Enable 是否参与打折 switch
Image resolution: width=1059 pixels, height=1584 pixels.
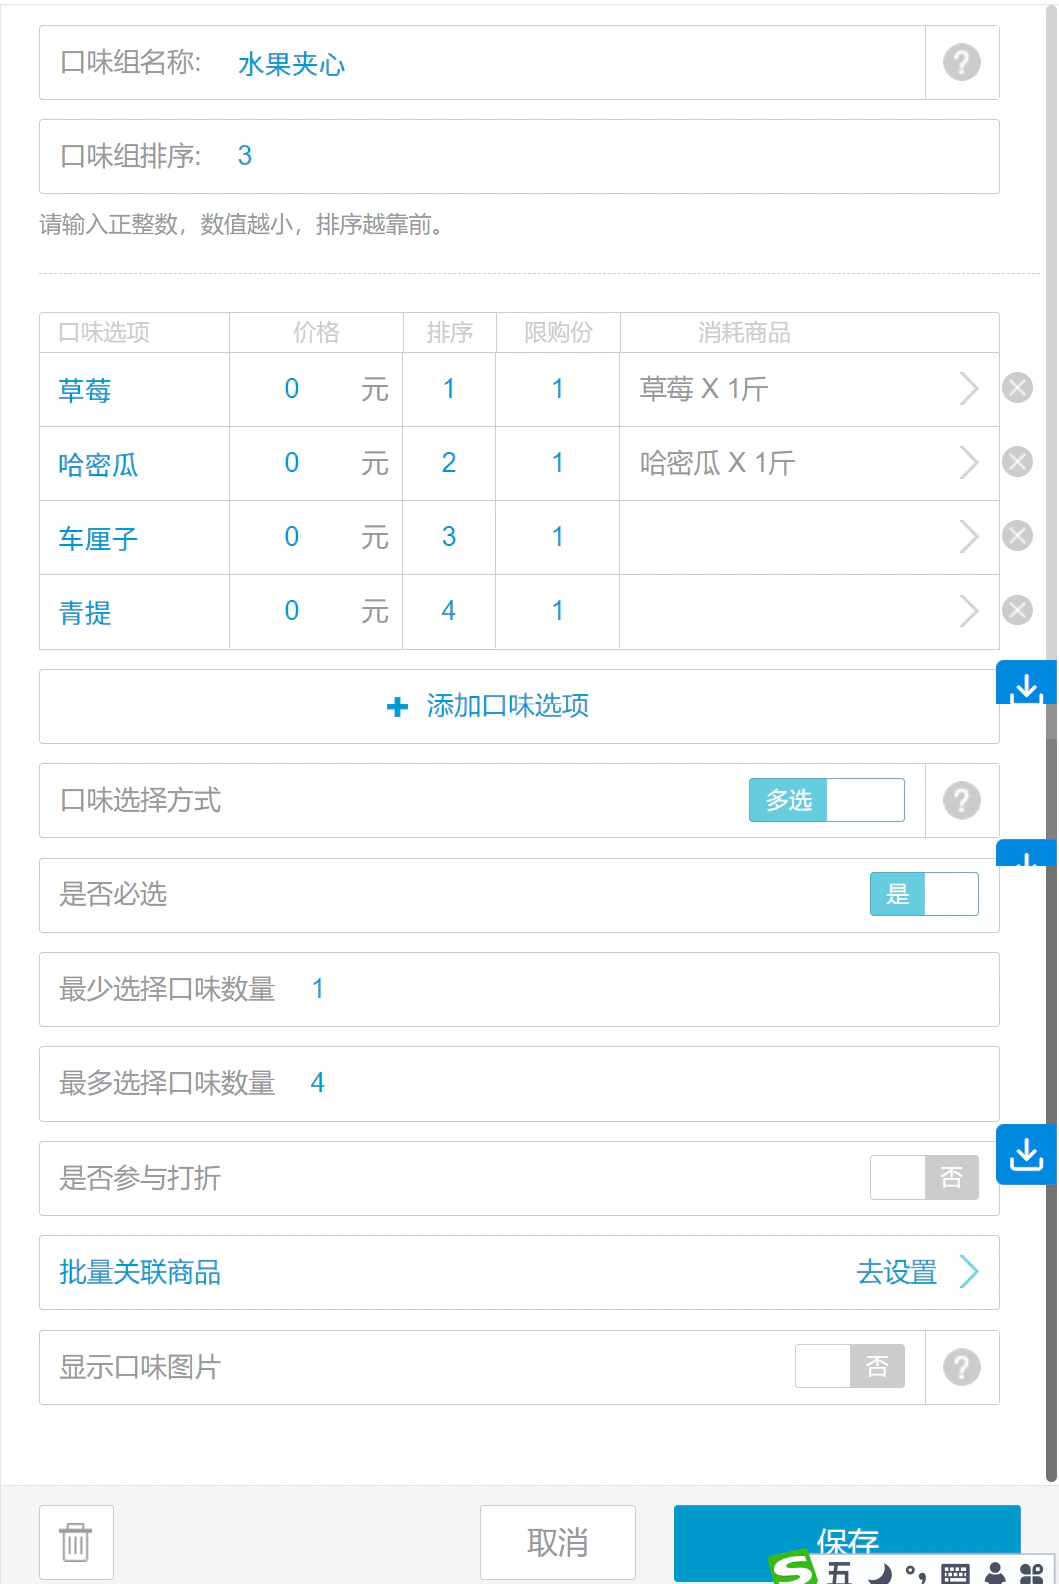click(x=924, y=1178)
